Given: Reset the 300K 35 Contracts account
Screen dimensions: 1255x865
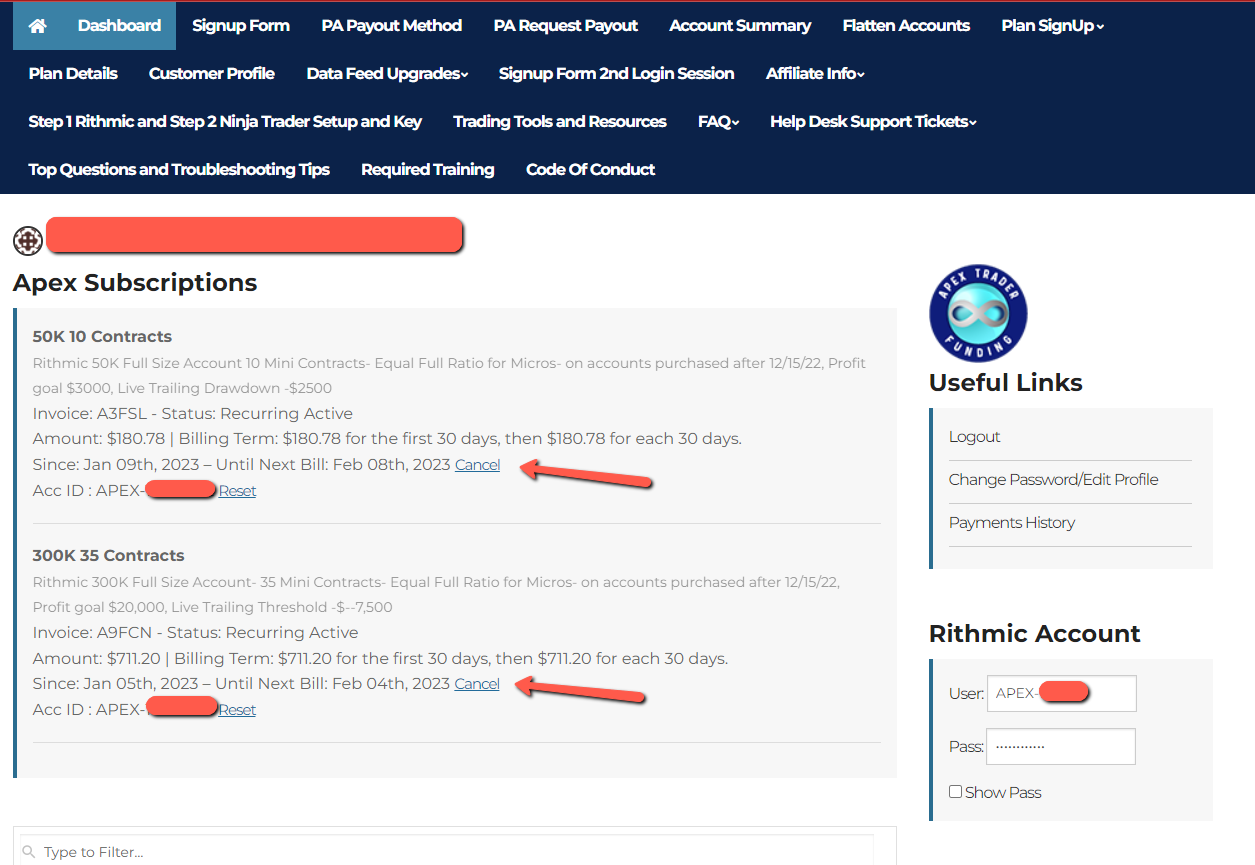Looking at the screenshot, I should (237, 710).
